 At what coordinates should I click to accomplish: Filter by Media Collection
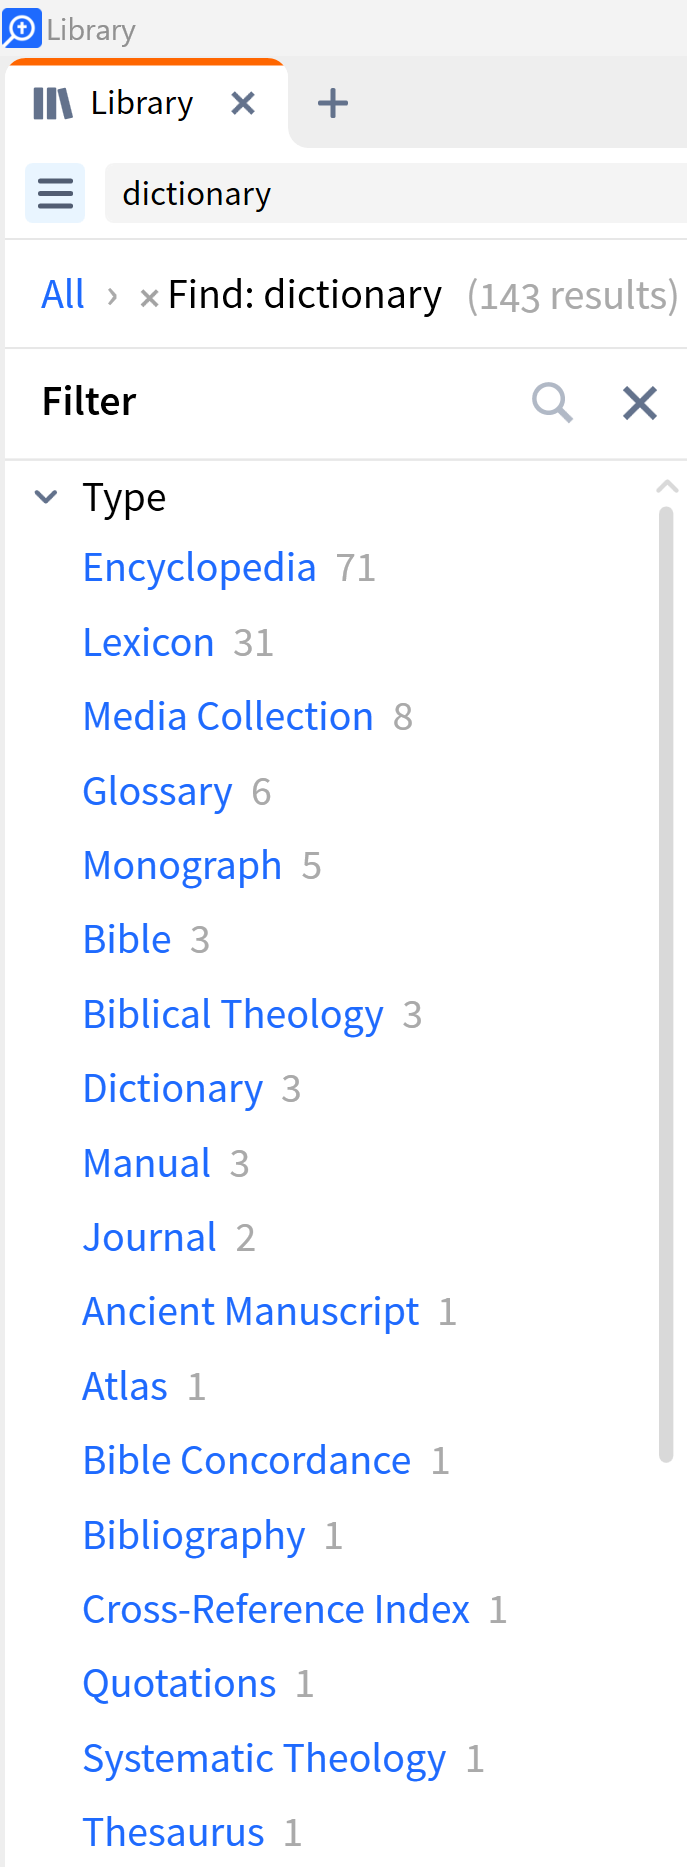228,716
